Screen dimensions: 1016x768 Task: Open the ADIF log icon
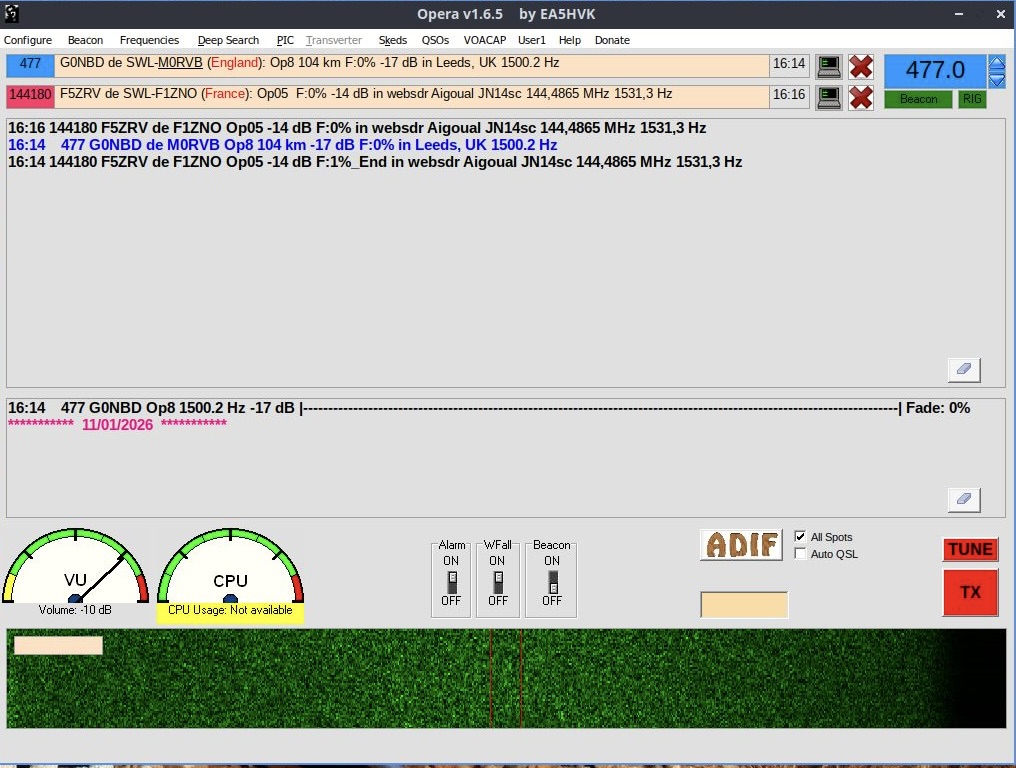point(741,545)
